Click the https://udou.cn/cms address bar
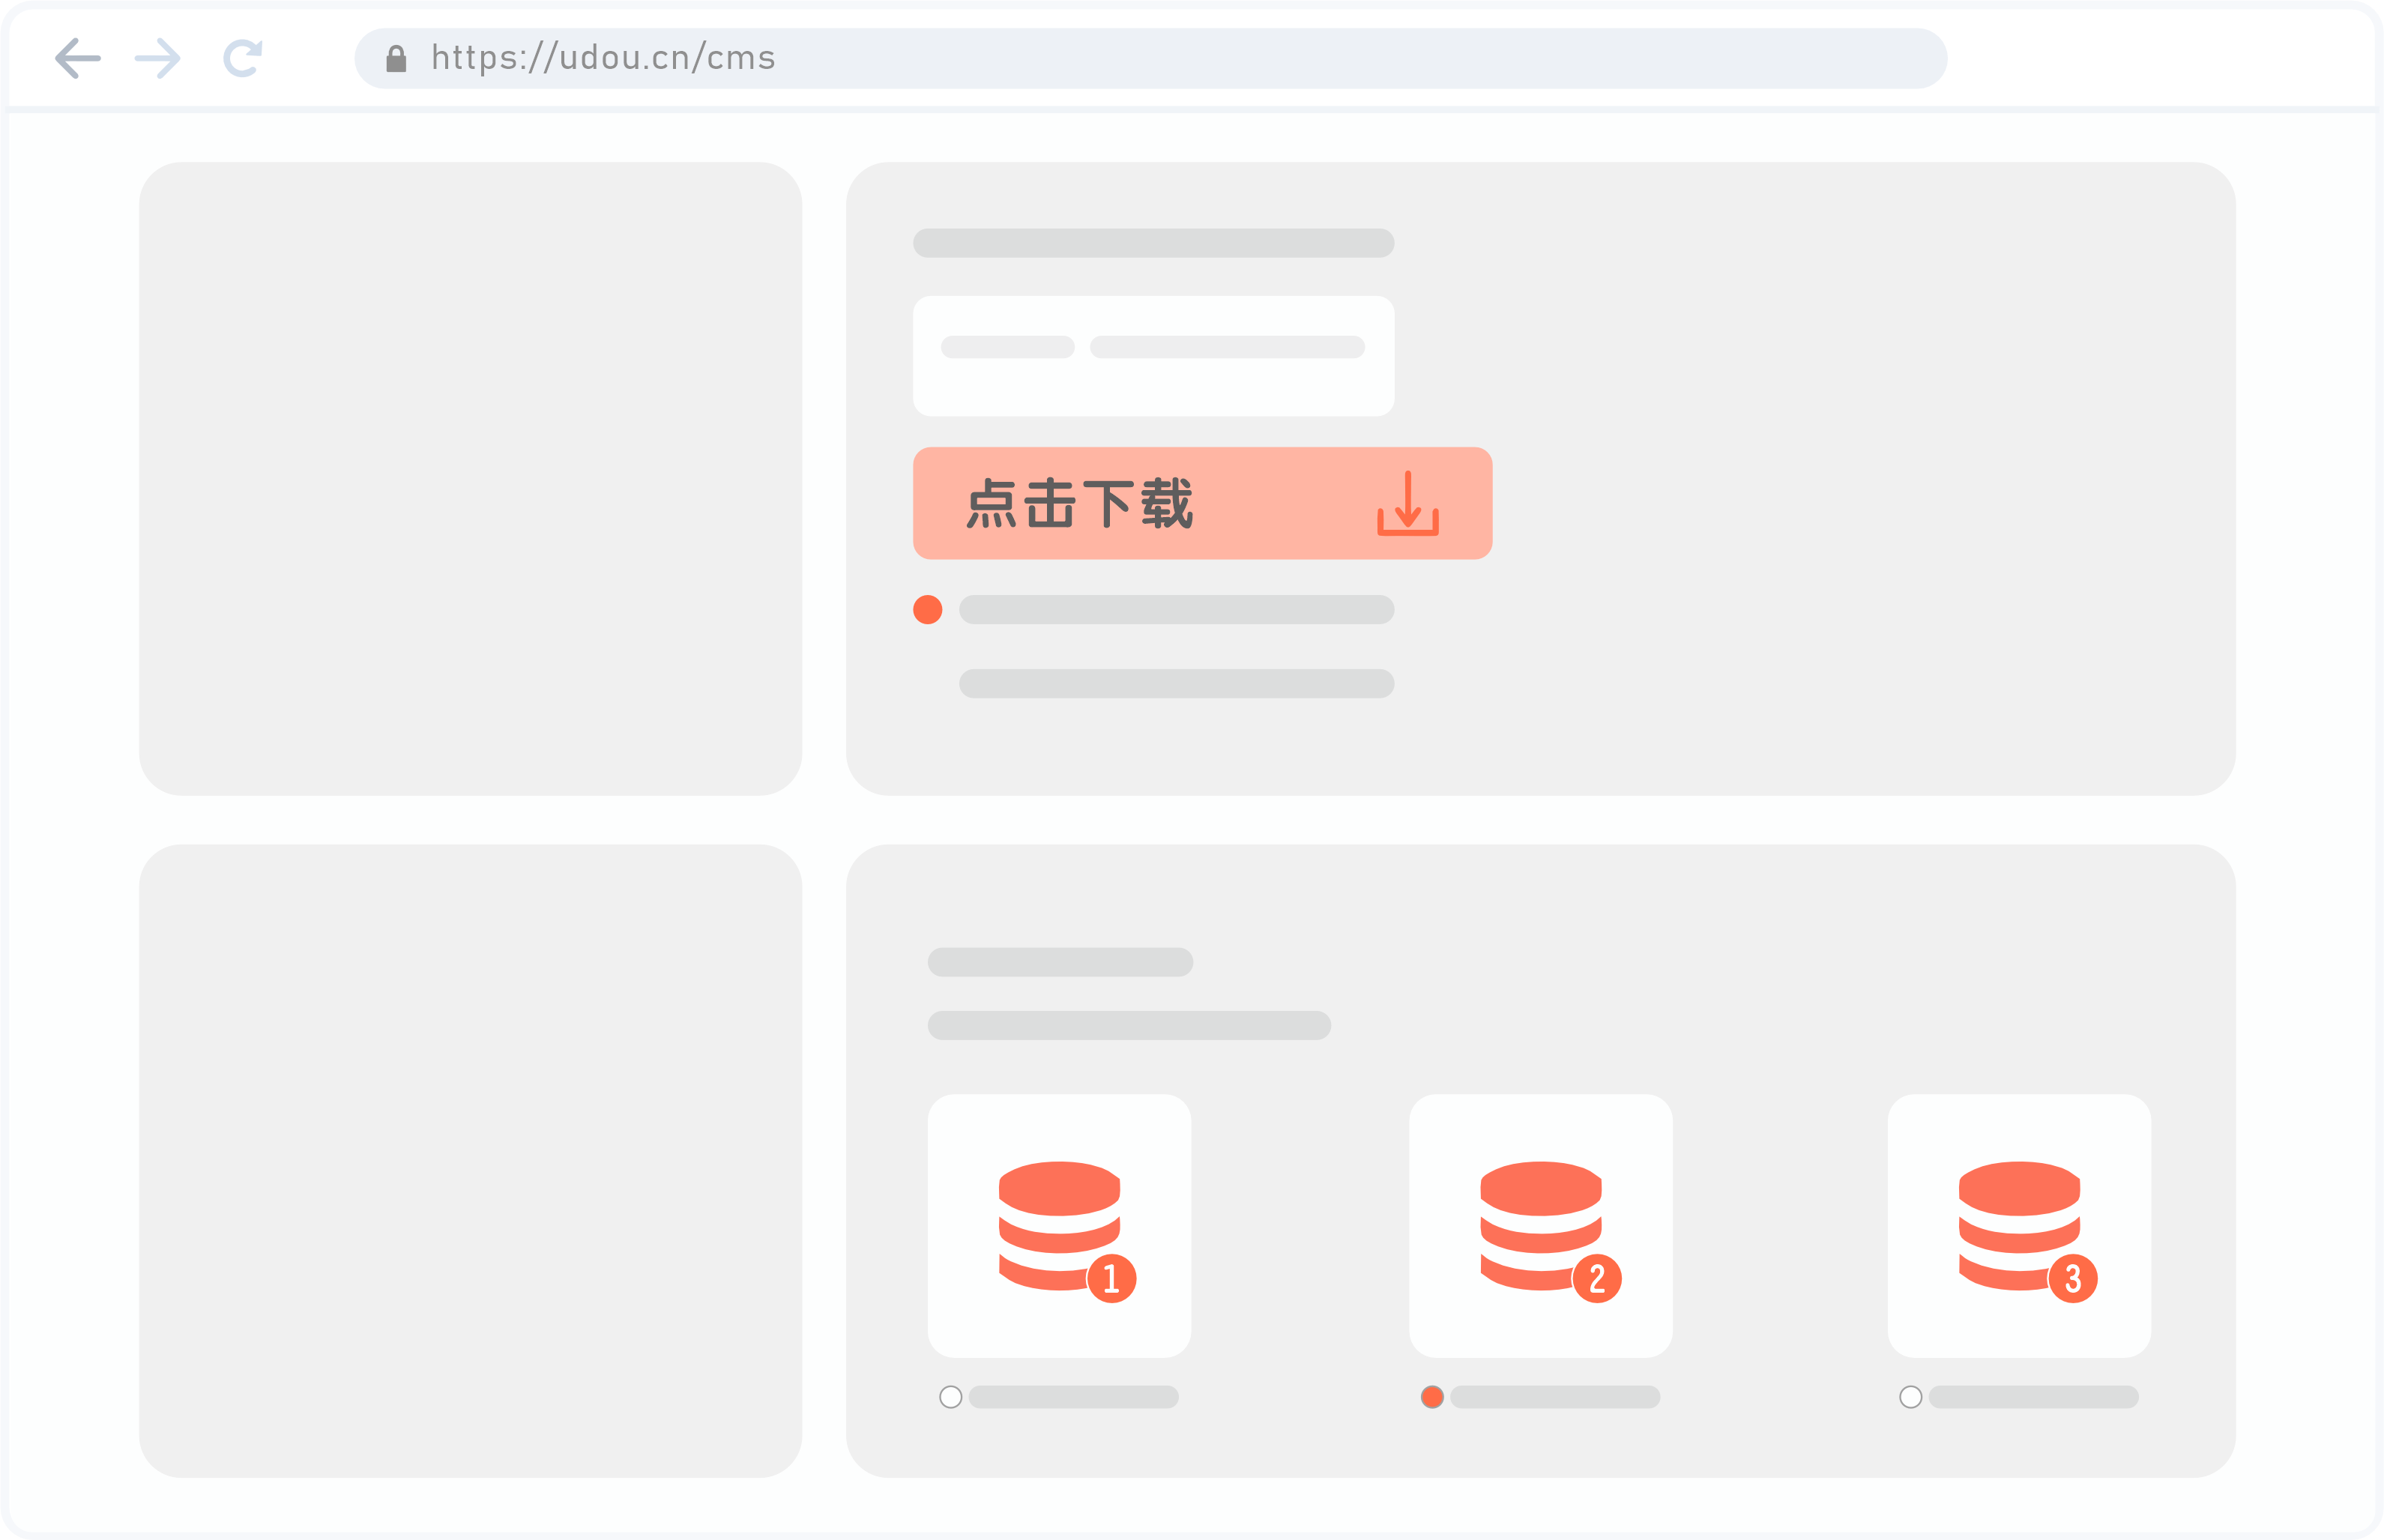 tap(1150, 58)
